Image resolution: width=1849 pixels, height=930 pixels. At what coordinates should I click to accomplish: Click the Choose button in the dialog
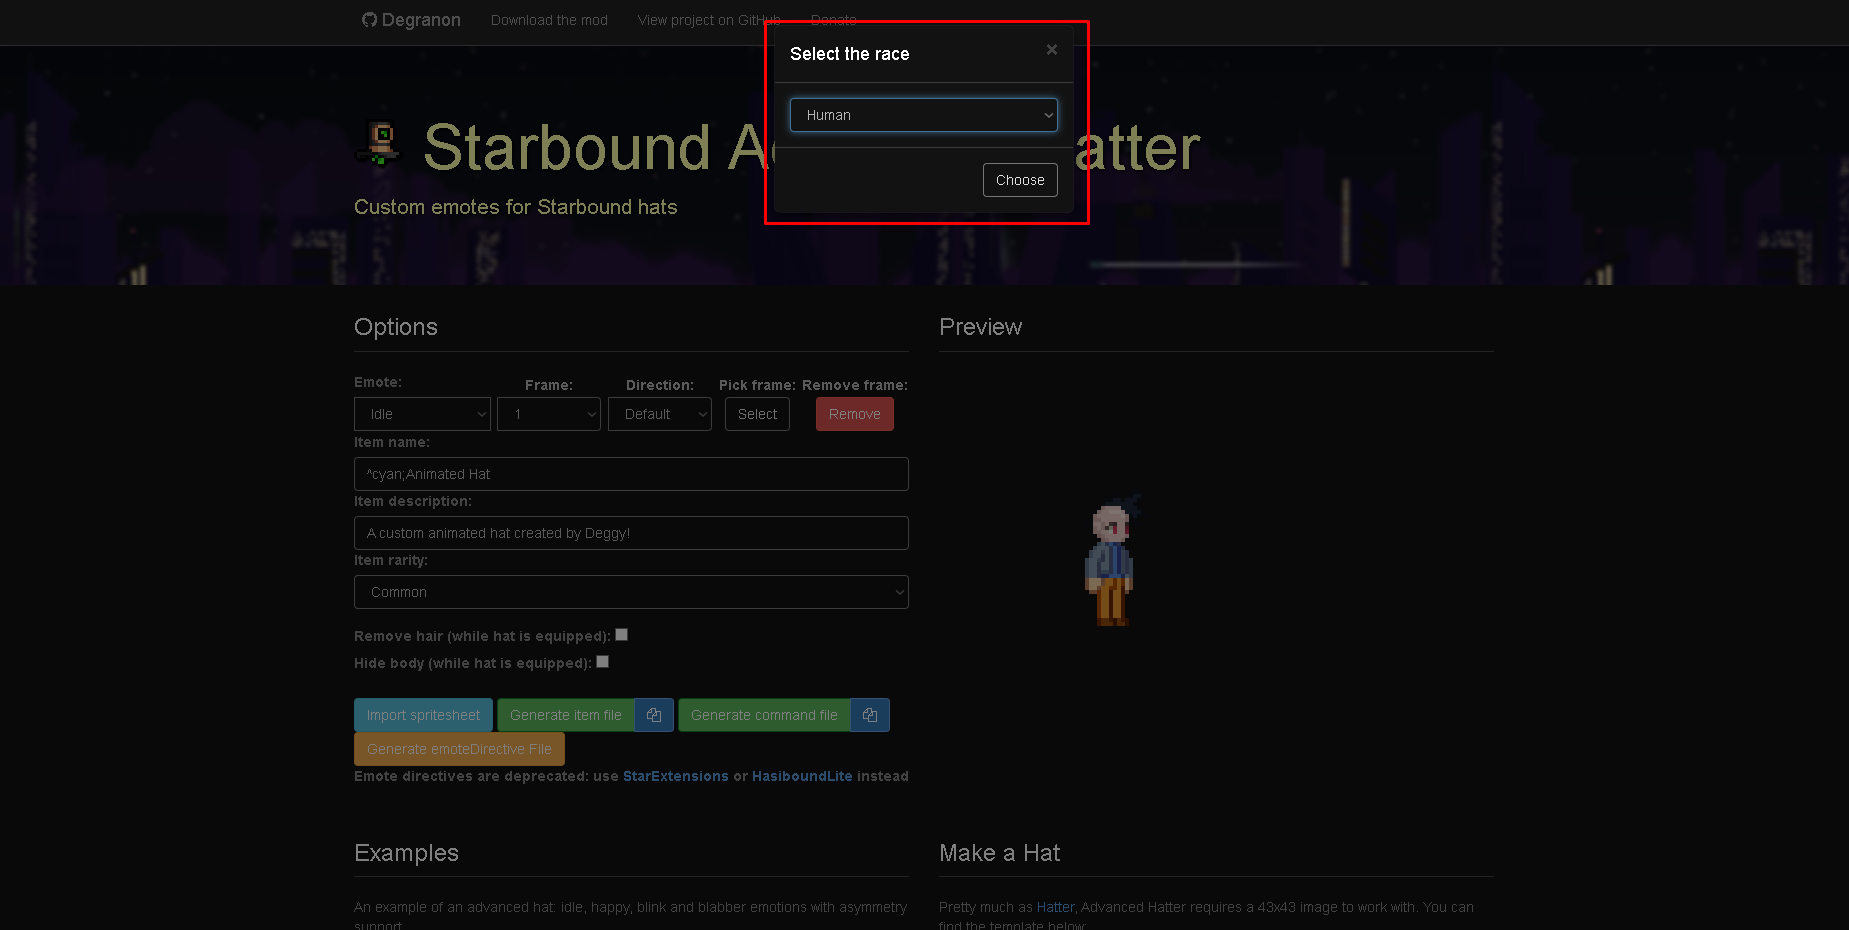(x=1020, y=180)
